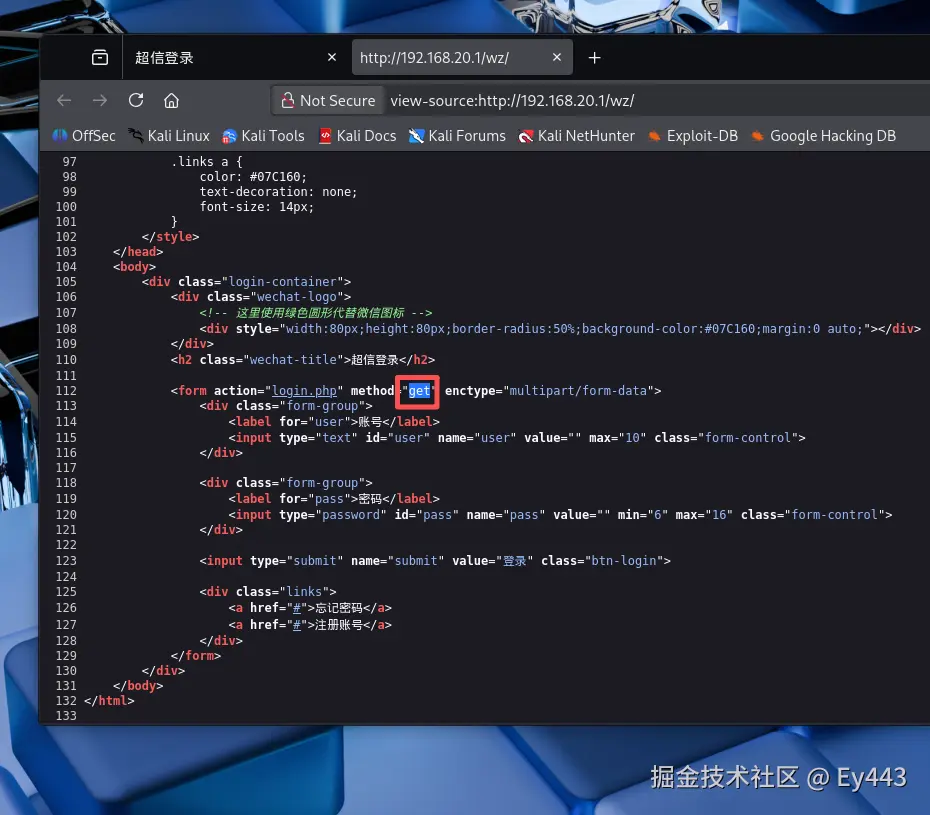The height and width of the screenshot is (815, 930).
Task: Click the wechat-logo class value
Action: [297, 297]
